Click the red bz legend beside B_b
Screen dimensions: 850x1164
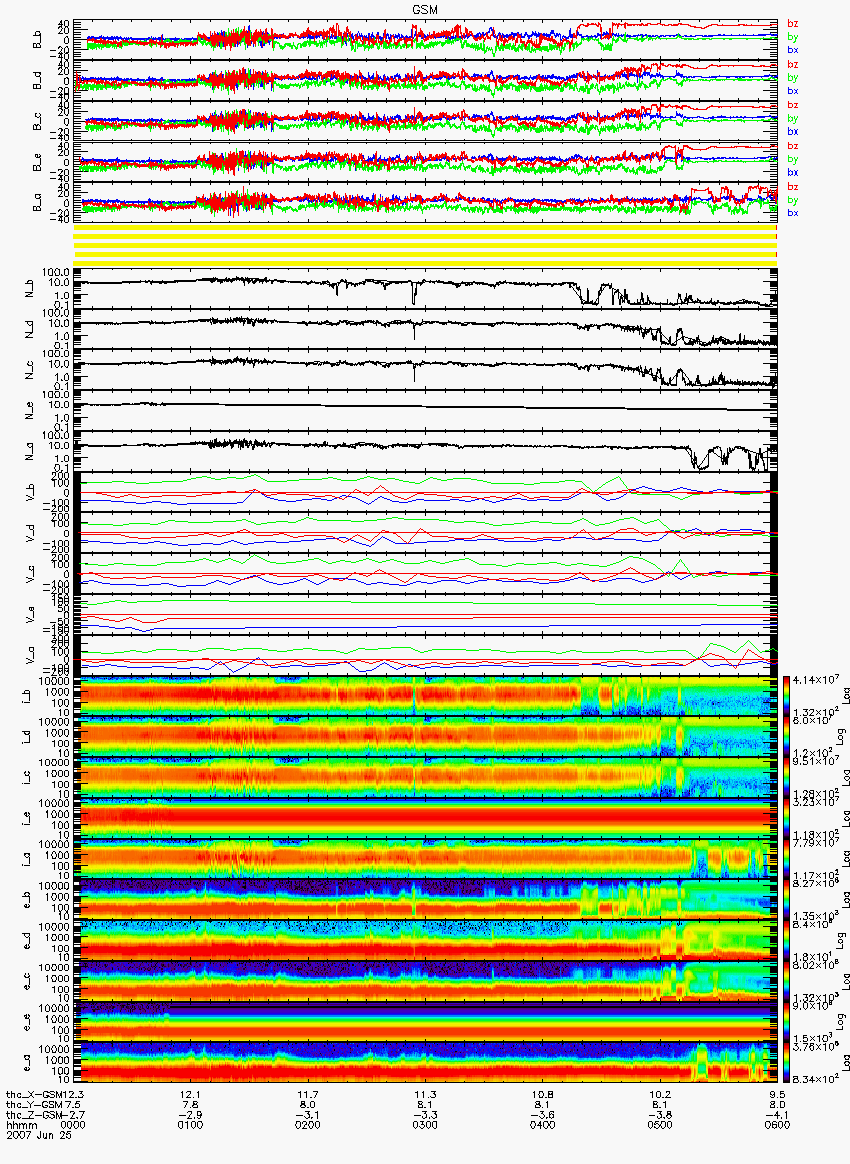pos(792,24)
